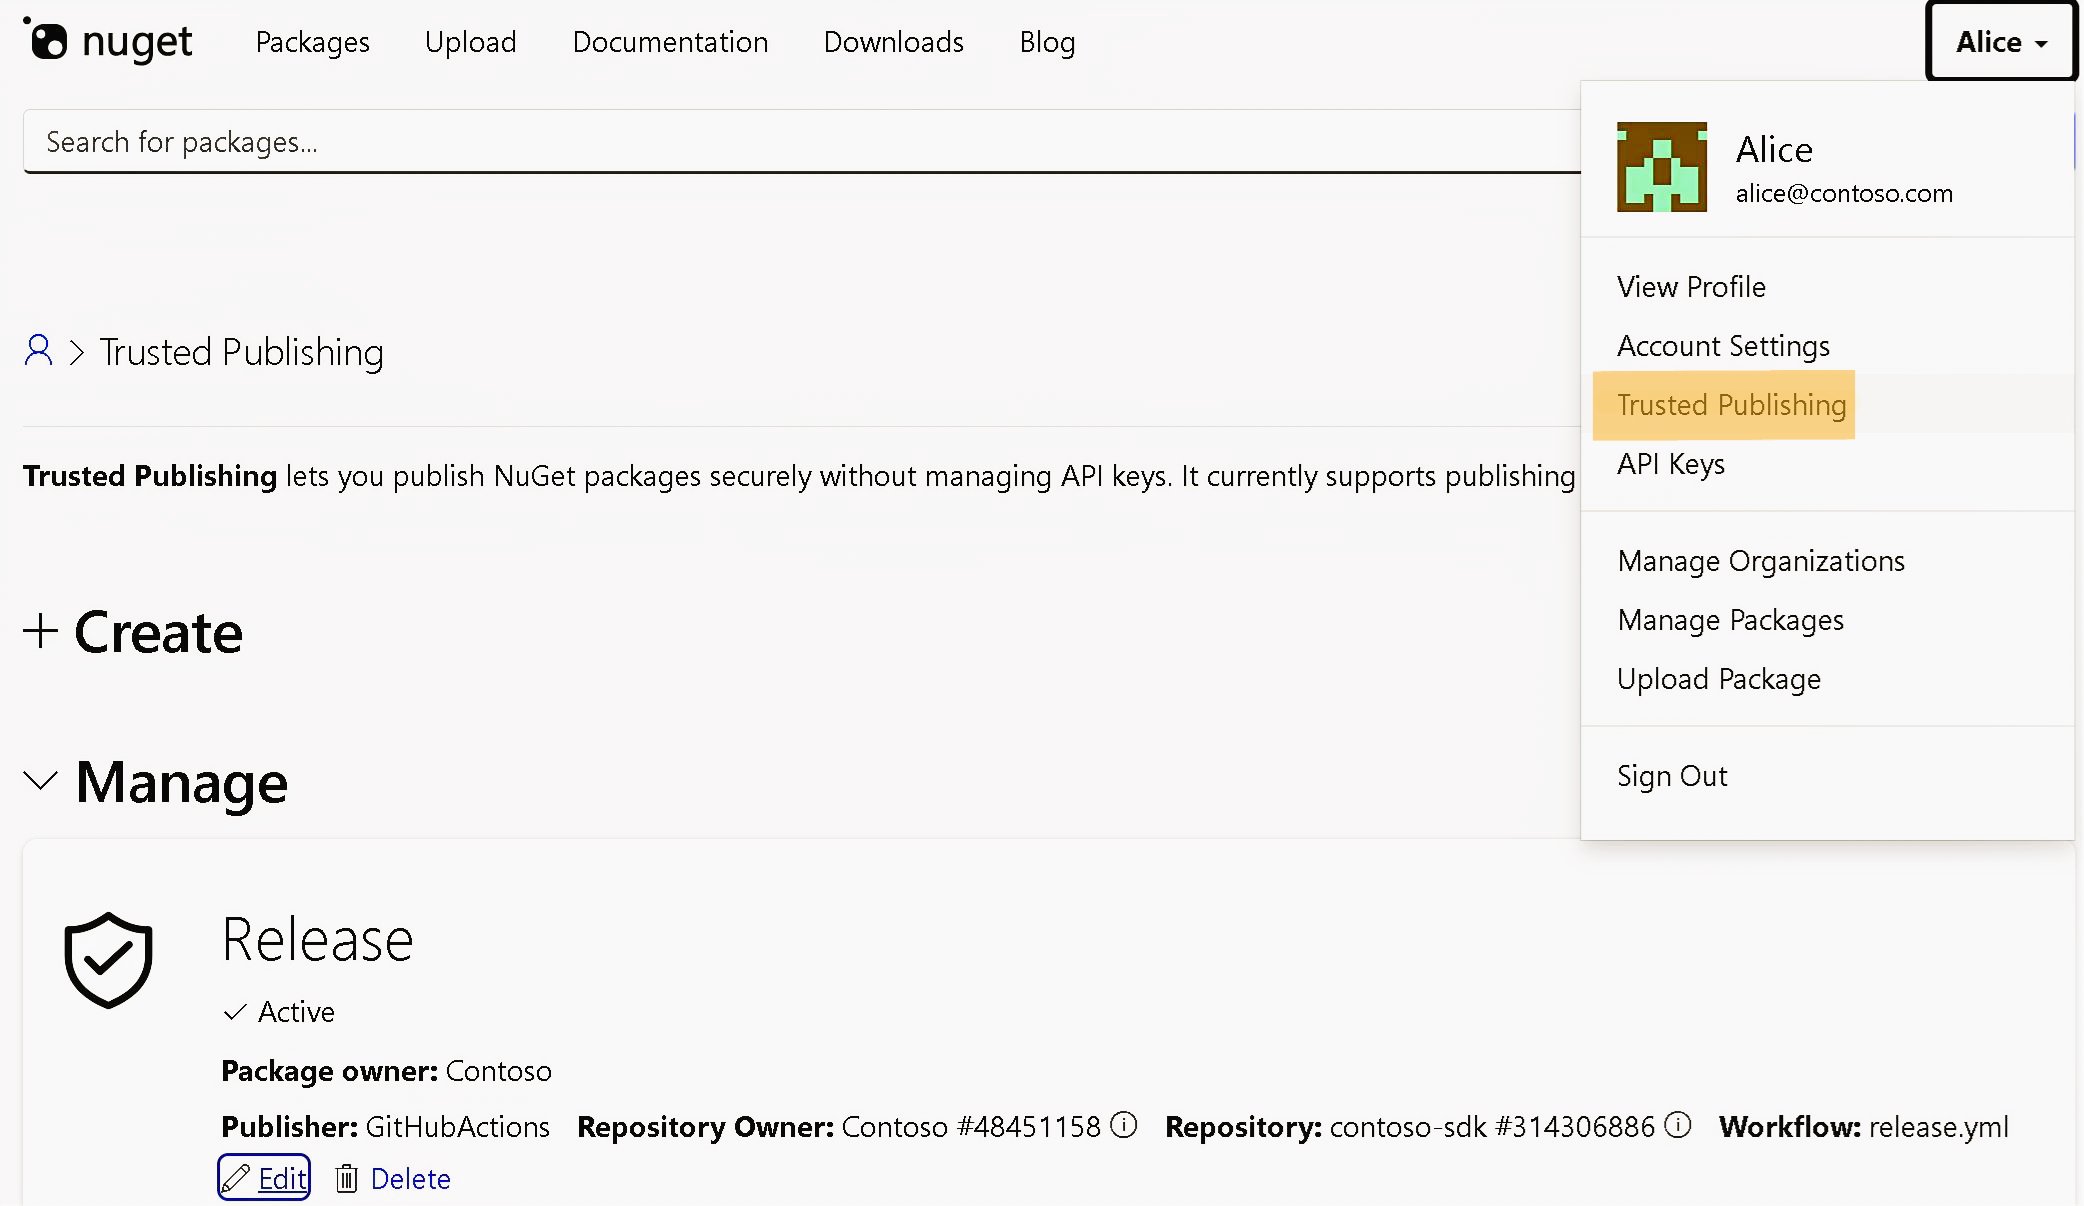This screenshot has height=1206, width=2084.
Task: Click the info icon beside Repository Owner
Action: pyautogui.click(x=1124, y=1125)
